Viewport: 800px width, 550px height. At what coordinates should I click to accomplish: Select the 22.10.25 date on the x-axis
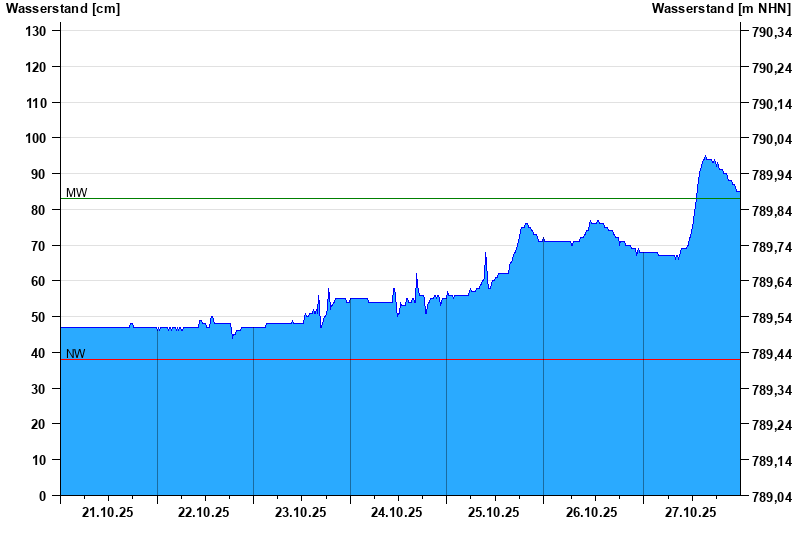pos(204,512)
